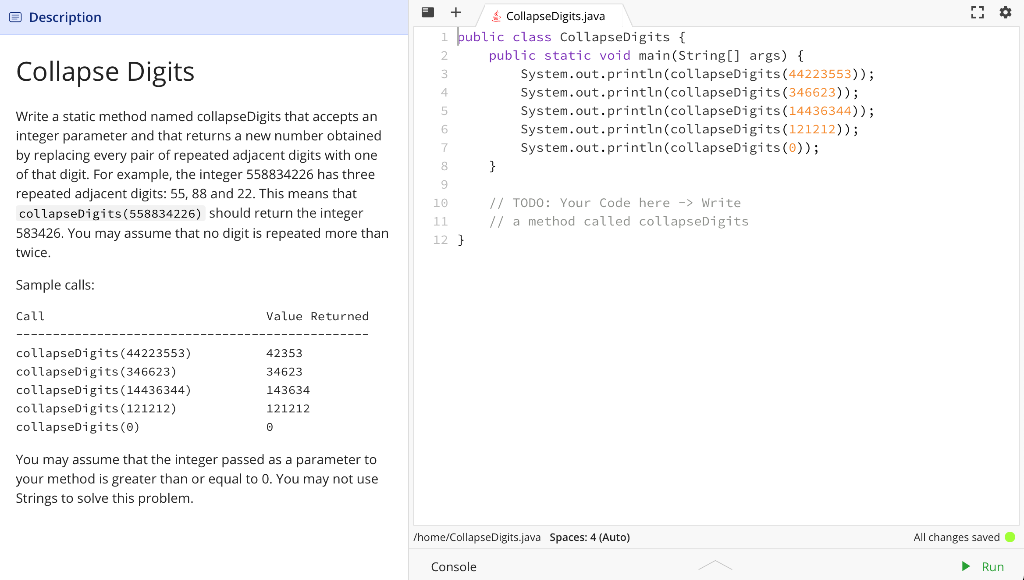Click the Collapse Digits heading
This screenshot has height=580, width=1024.
pyautogui.click(x=105, y=71)
